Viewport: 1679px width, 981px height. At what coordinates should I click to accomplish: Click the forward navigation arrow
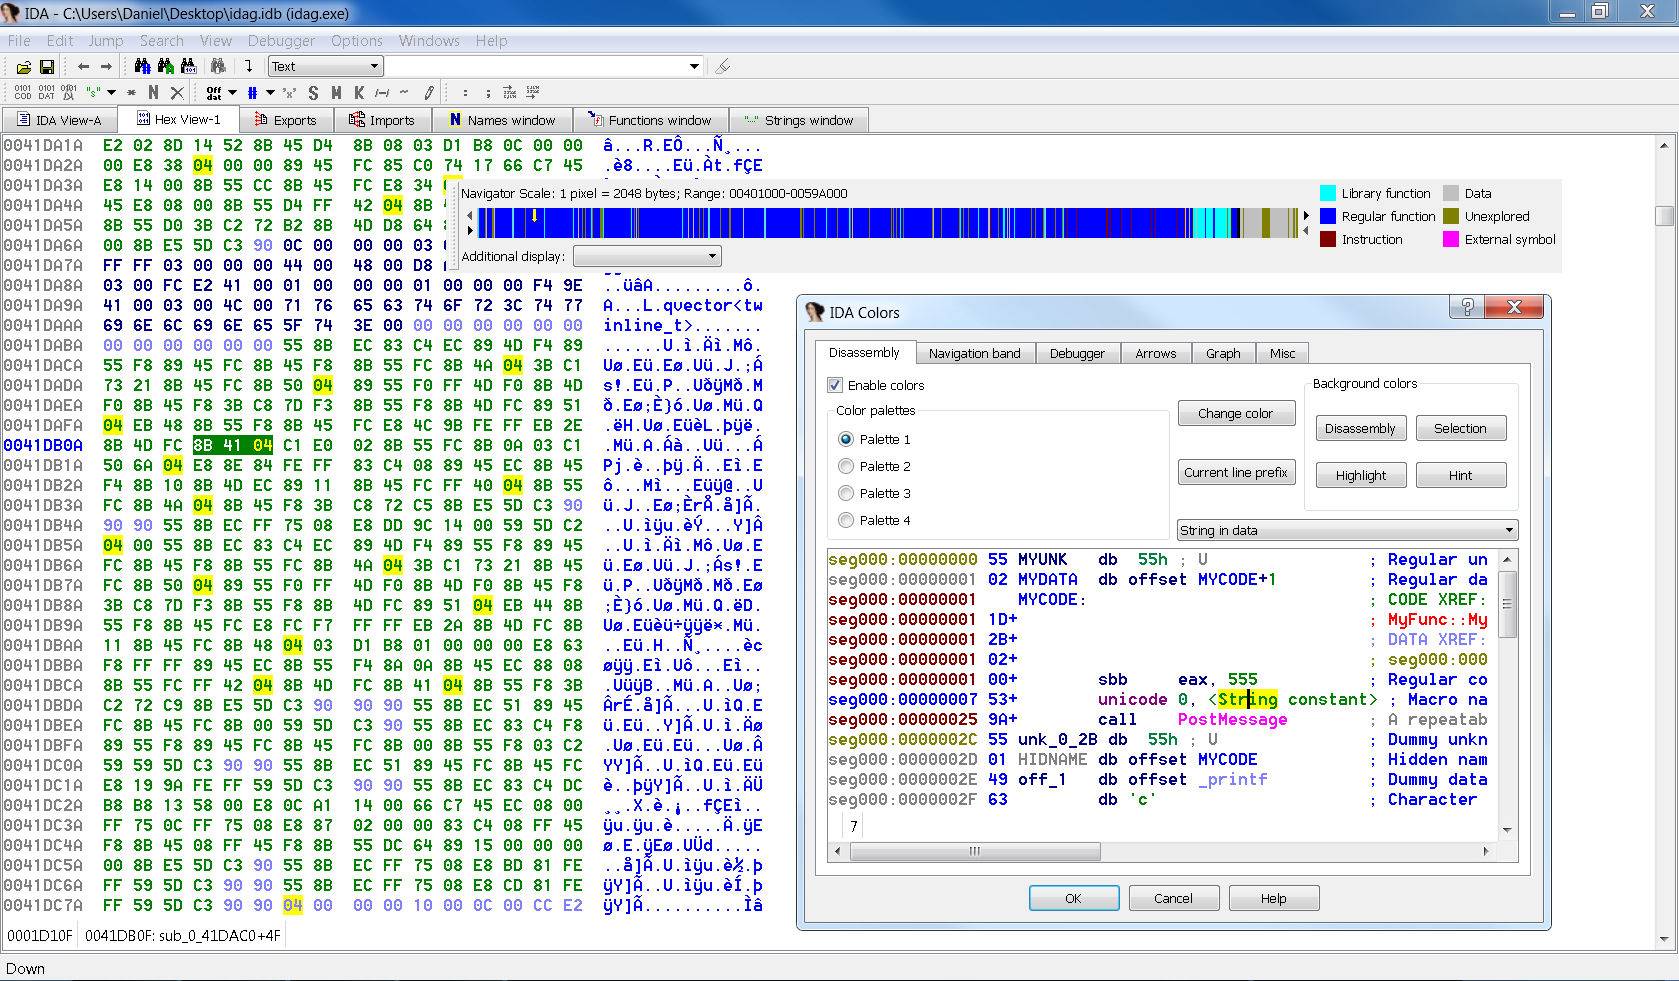(x=106, y=67)
